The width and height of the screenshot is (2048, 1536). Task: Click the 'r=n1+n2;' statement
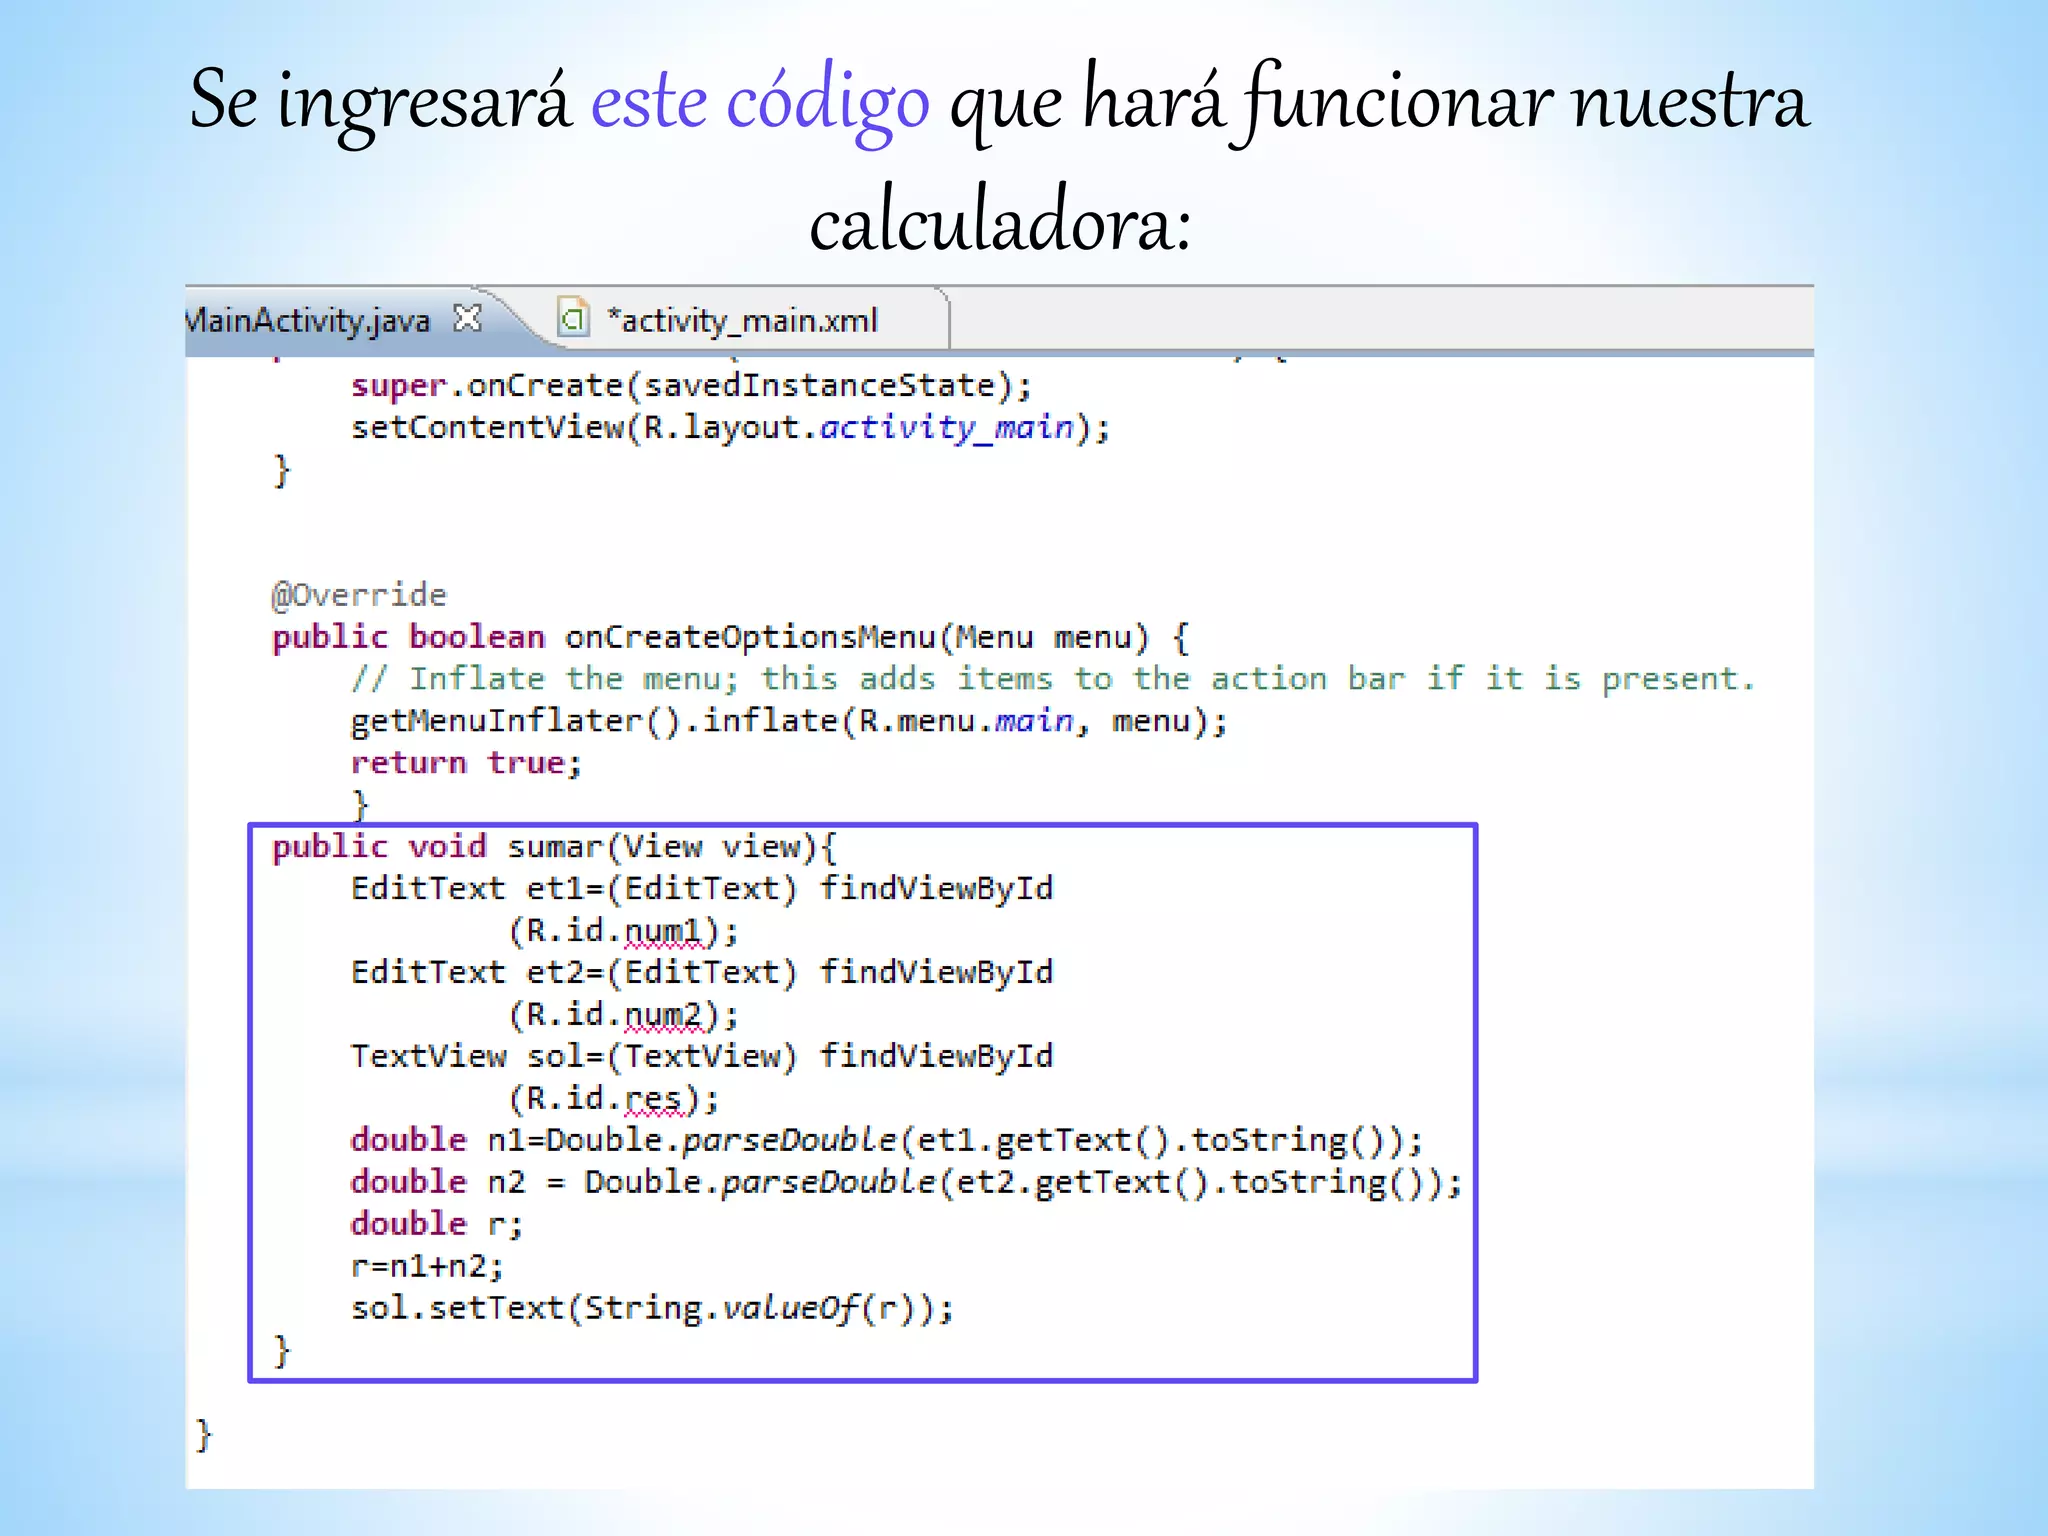(427, 1267)
